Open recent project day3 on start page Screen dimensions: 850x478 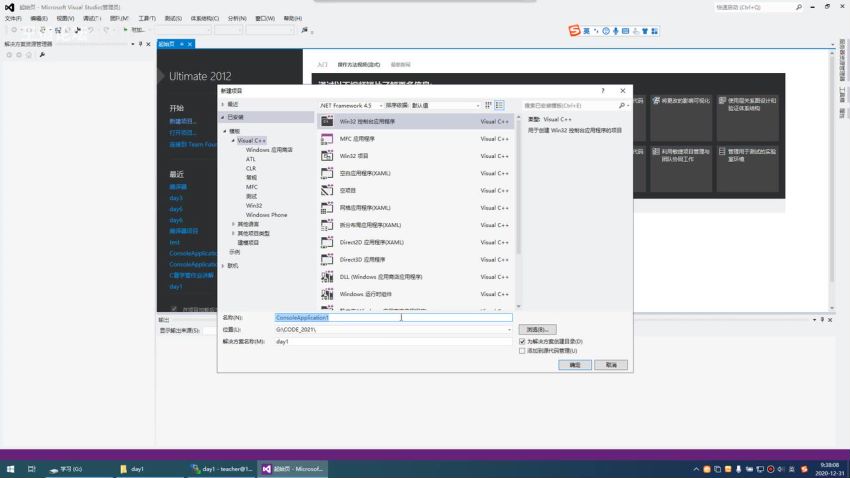tap(176, 198)
